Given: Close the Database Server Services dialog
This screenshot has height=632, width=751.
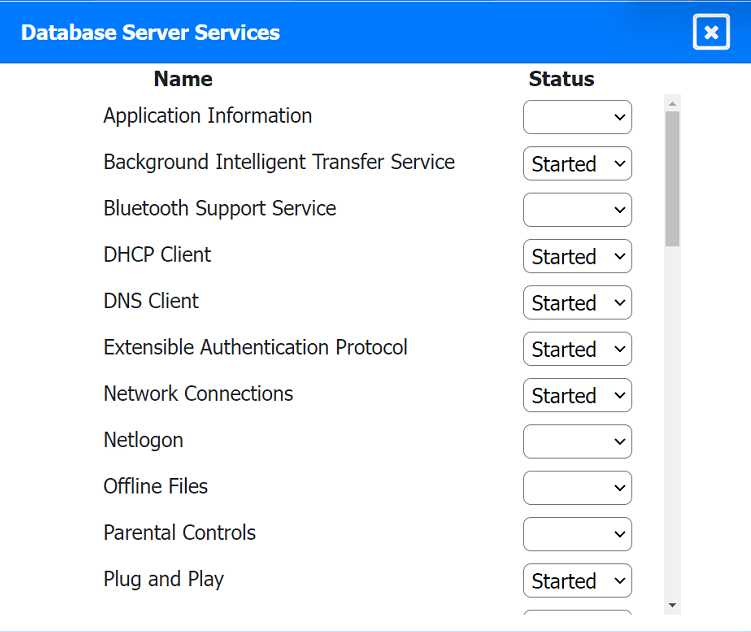Looking at the screenshot, I should coord(711,32).
